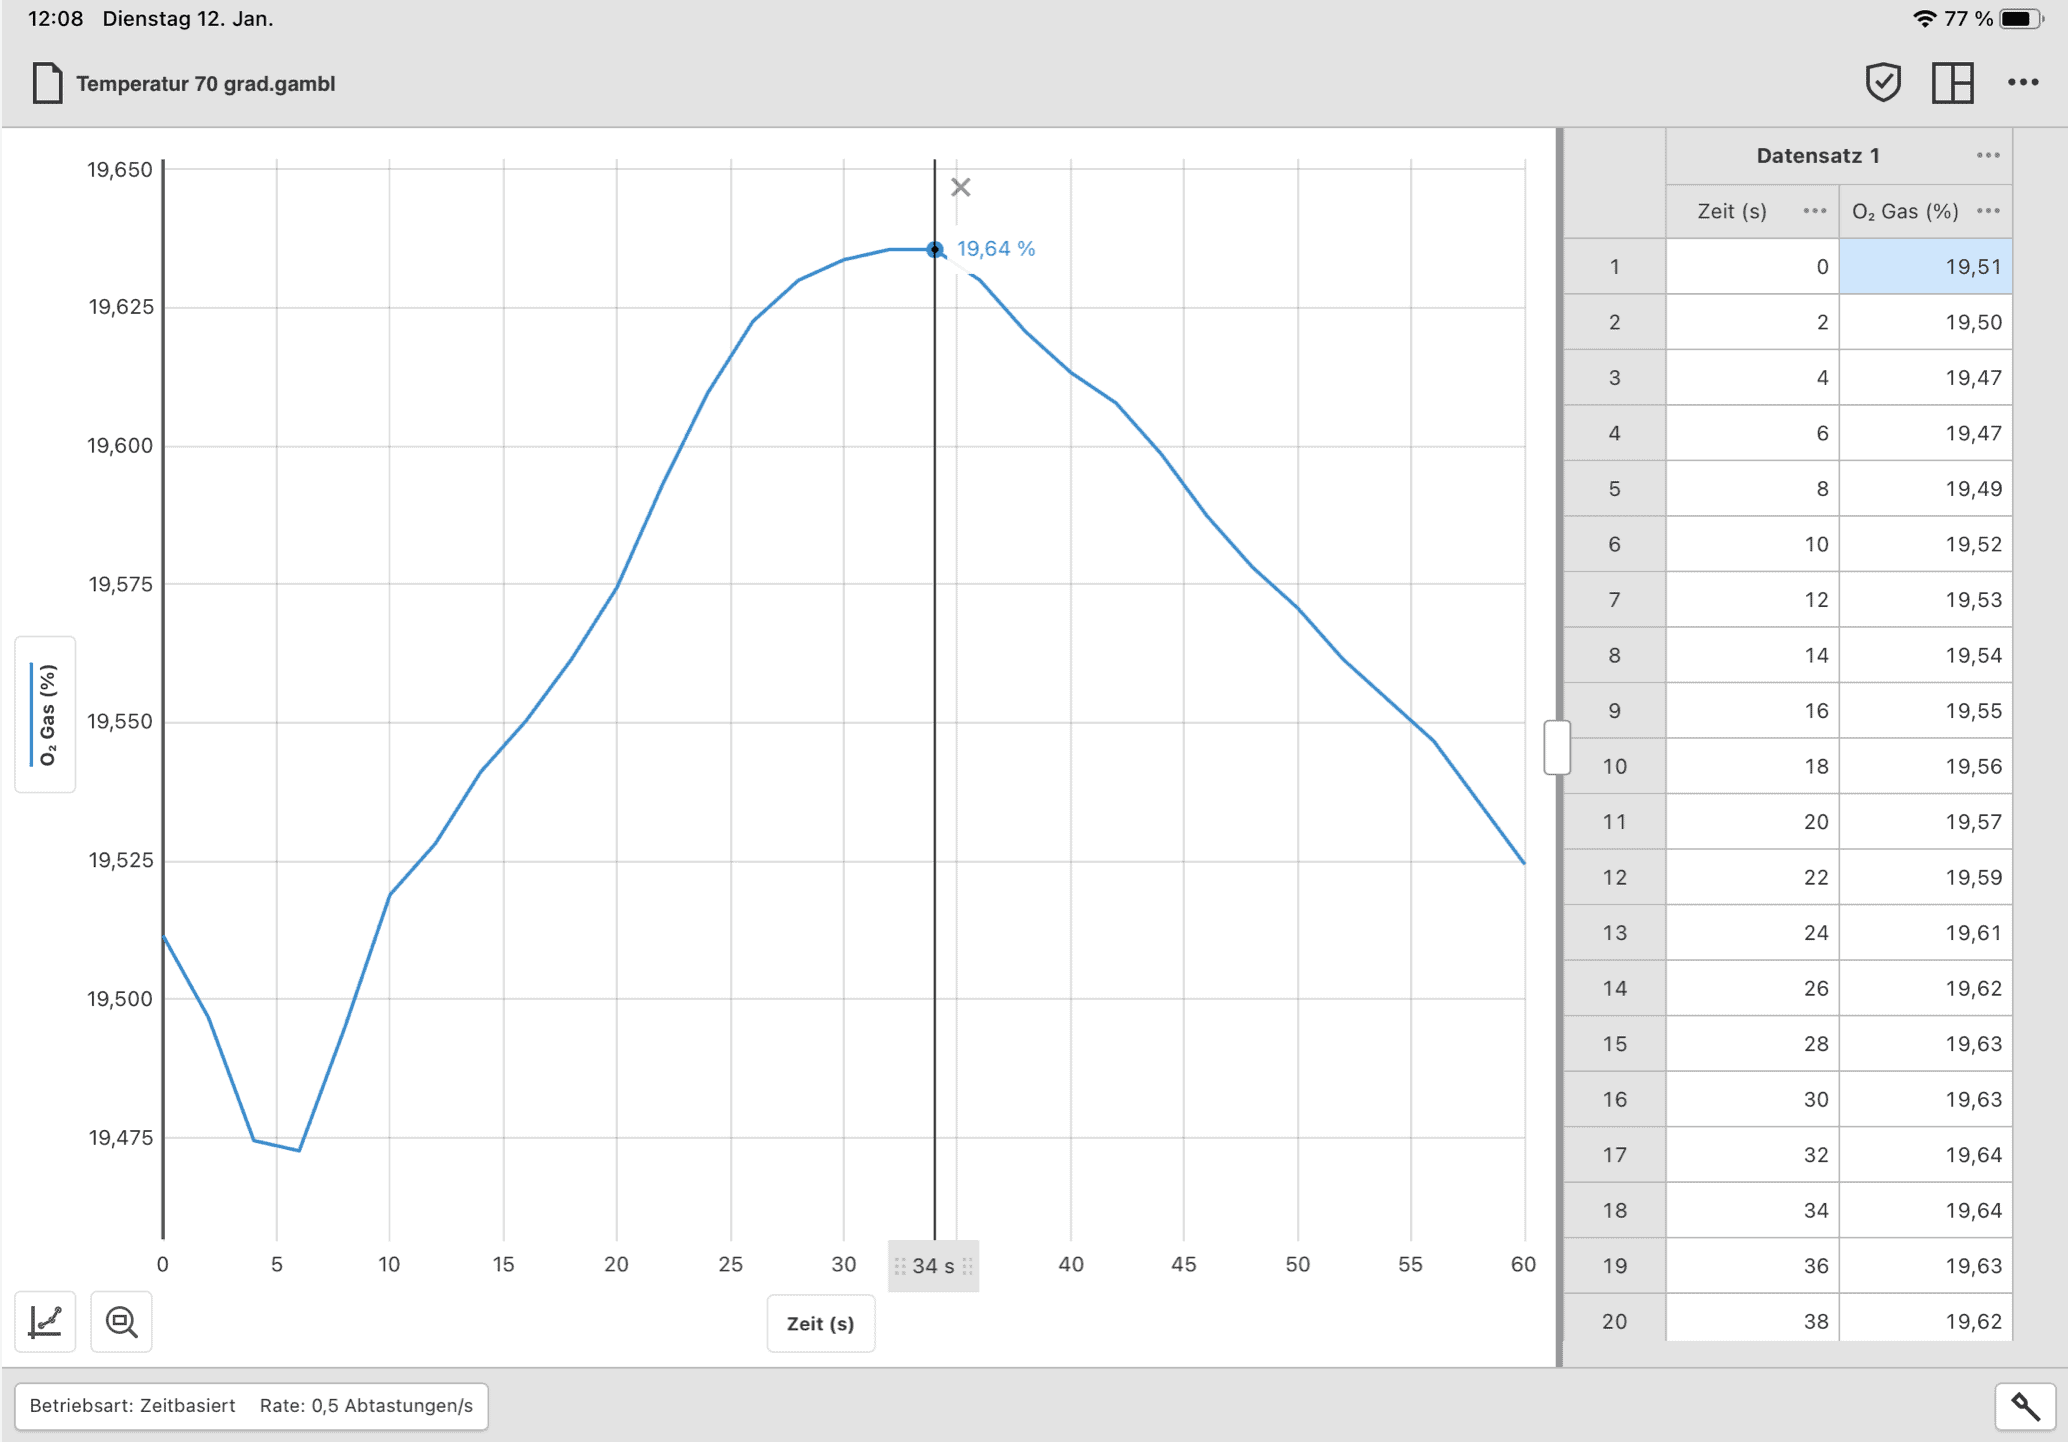Click the 19,64 % readout label
Image resolution: width=2068 pixels, height=1442 pixels.
pyautogui.click(x=996, y=249)
